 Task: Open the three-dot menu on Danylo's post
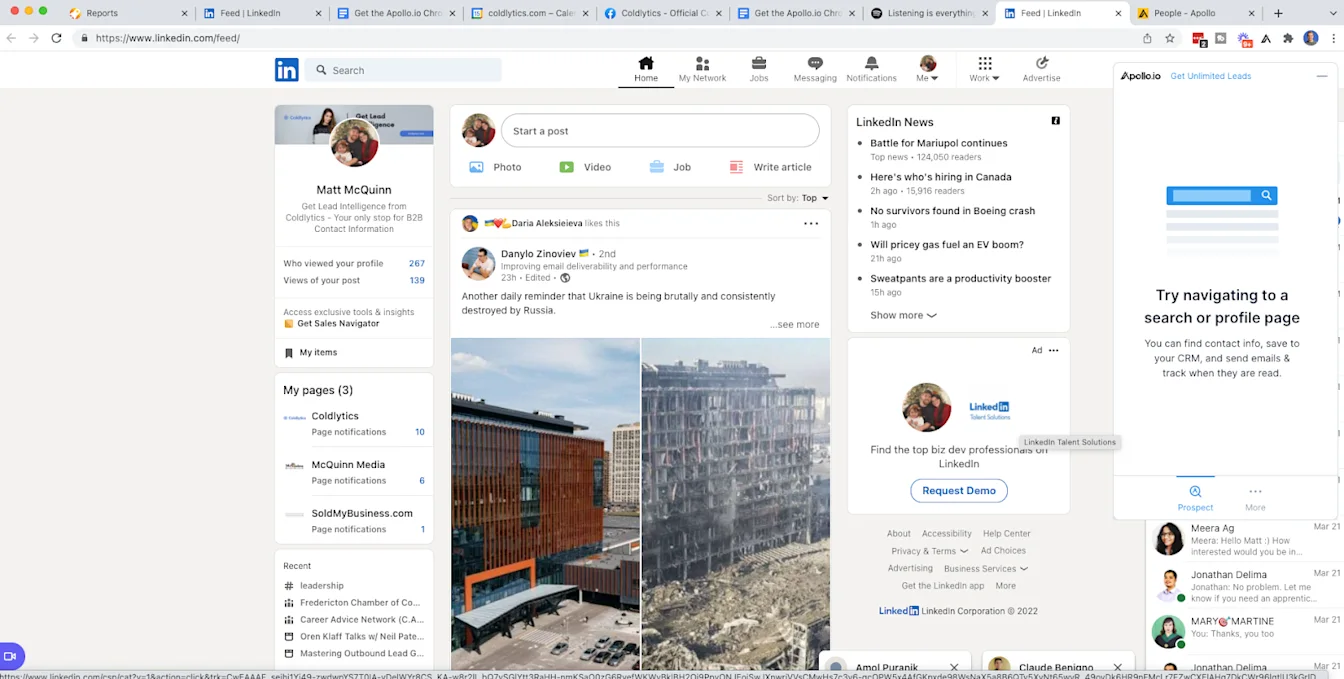point(811,224)
